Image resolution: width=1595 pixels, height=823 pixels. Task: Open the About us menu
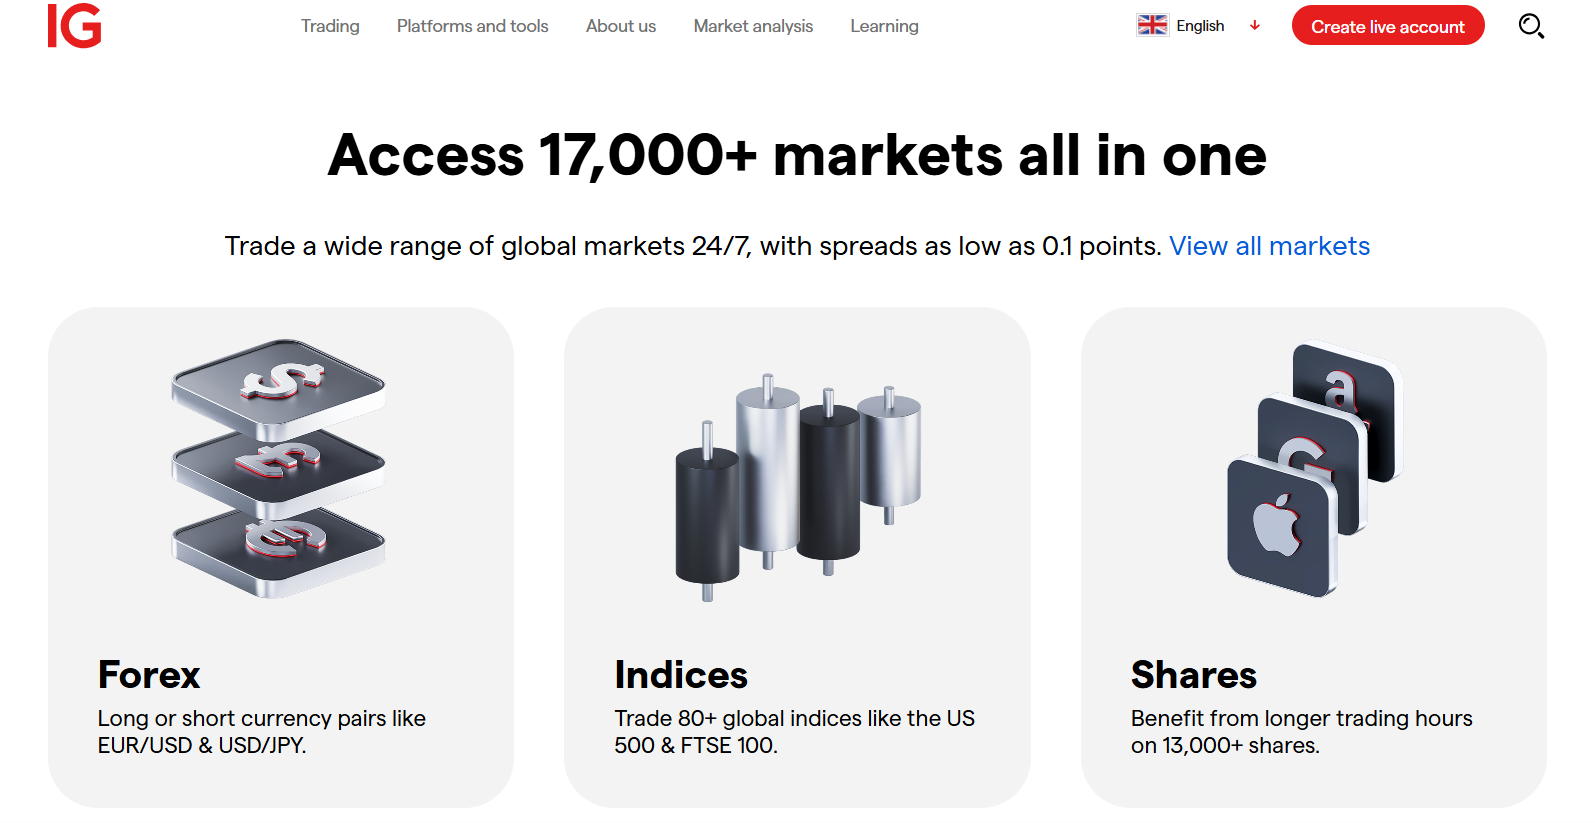(621, 26)
